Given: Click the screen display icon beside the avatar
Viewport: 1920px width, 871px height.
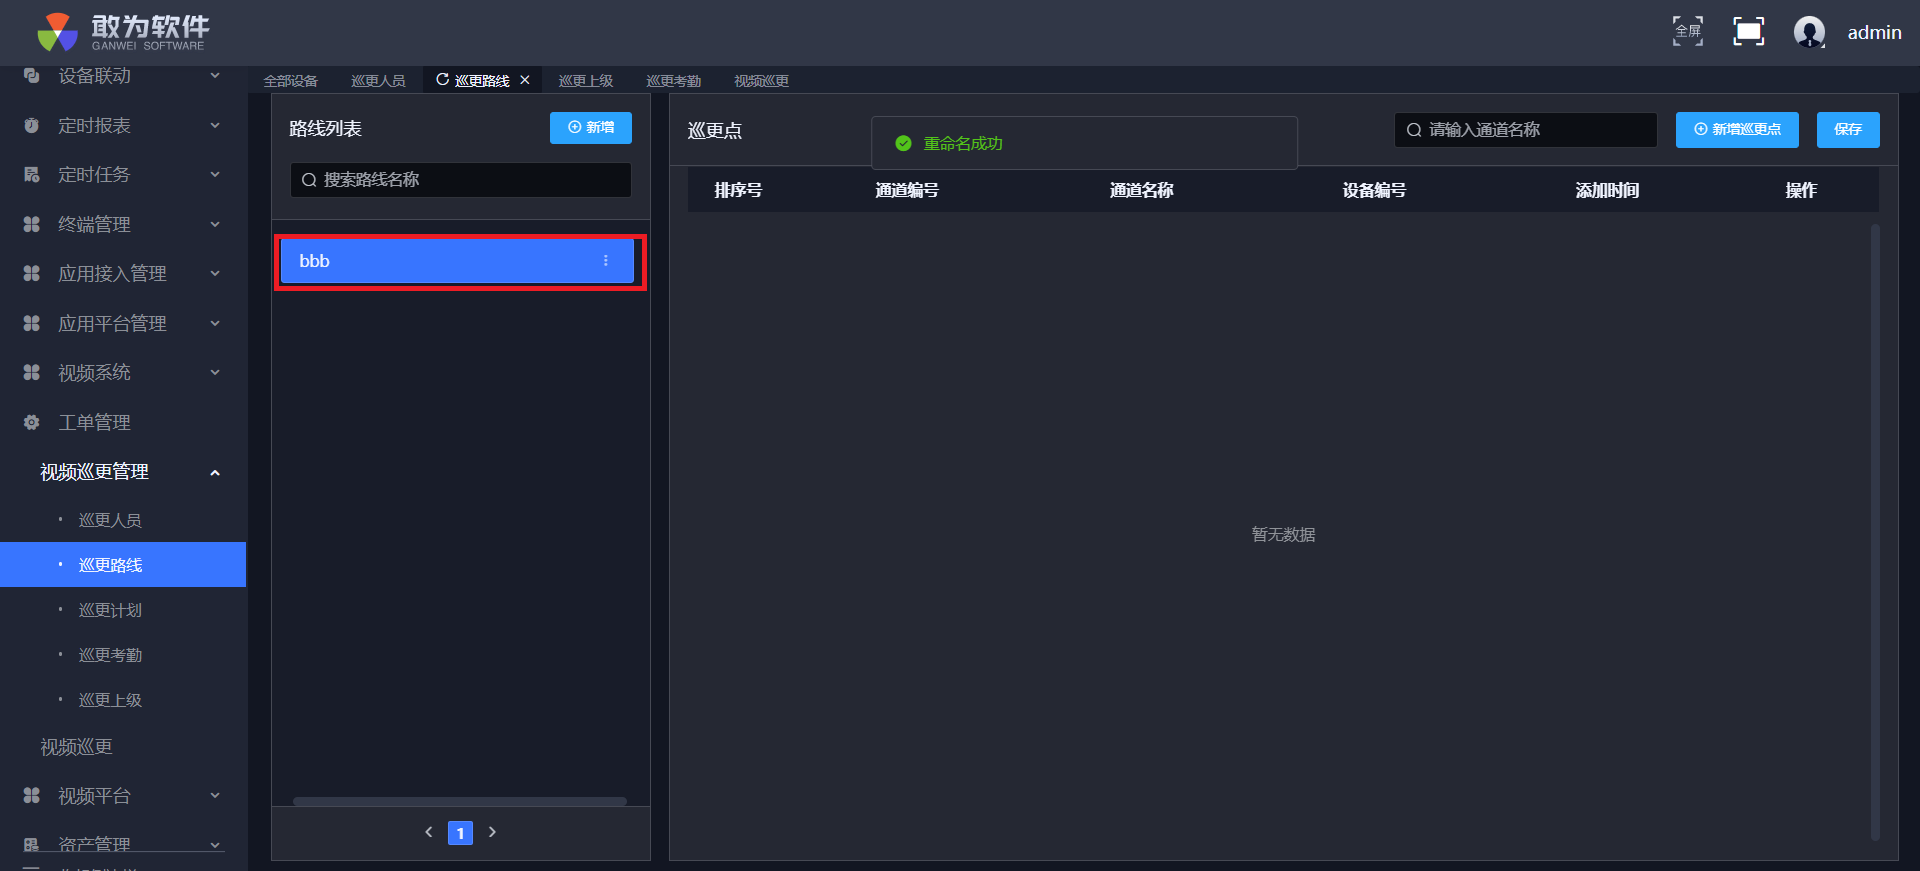Looking at the screenshot, I should [1748, 32].
